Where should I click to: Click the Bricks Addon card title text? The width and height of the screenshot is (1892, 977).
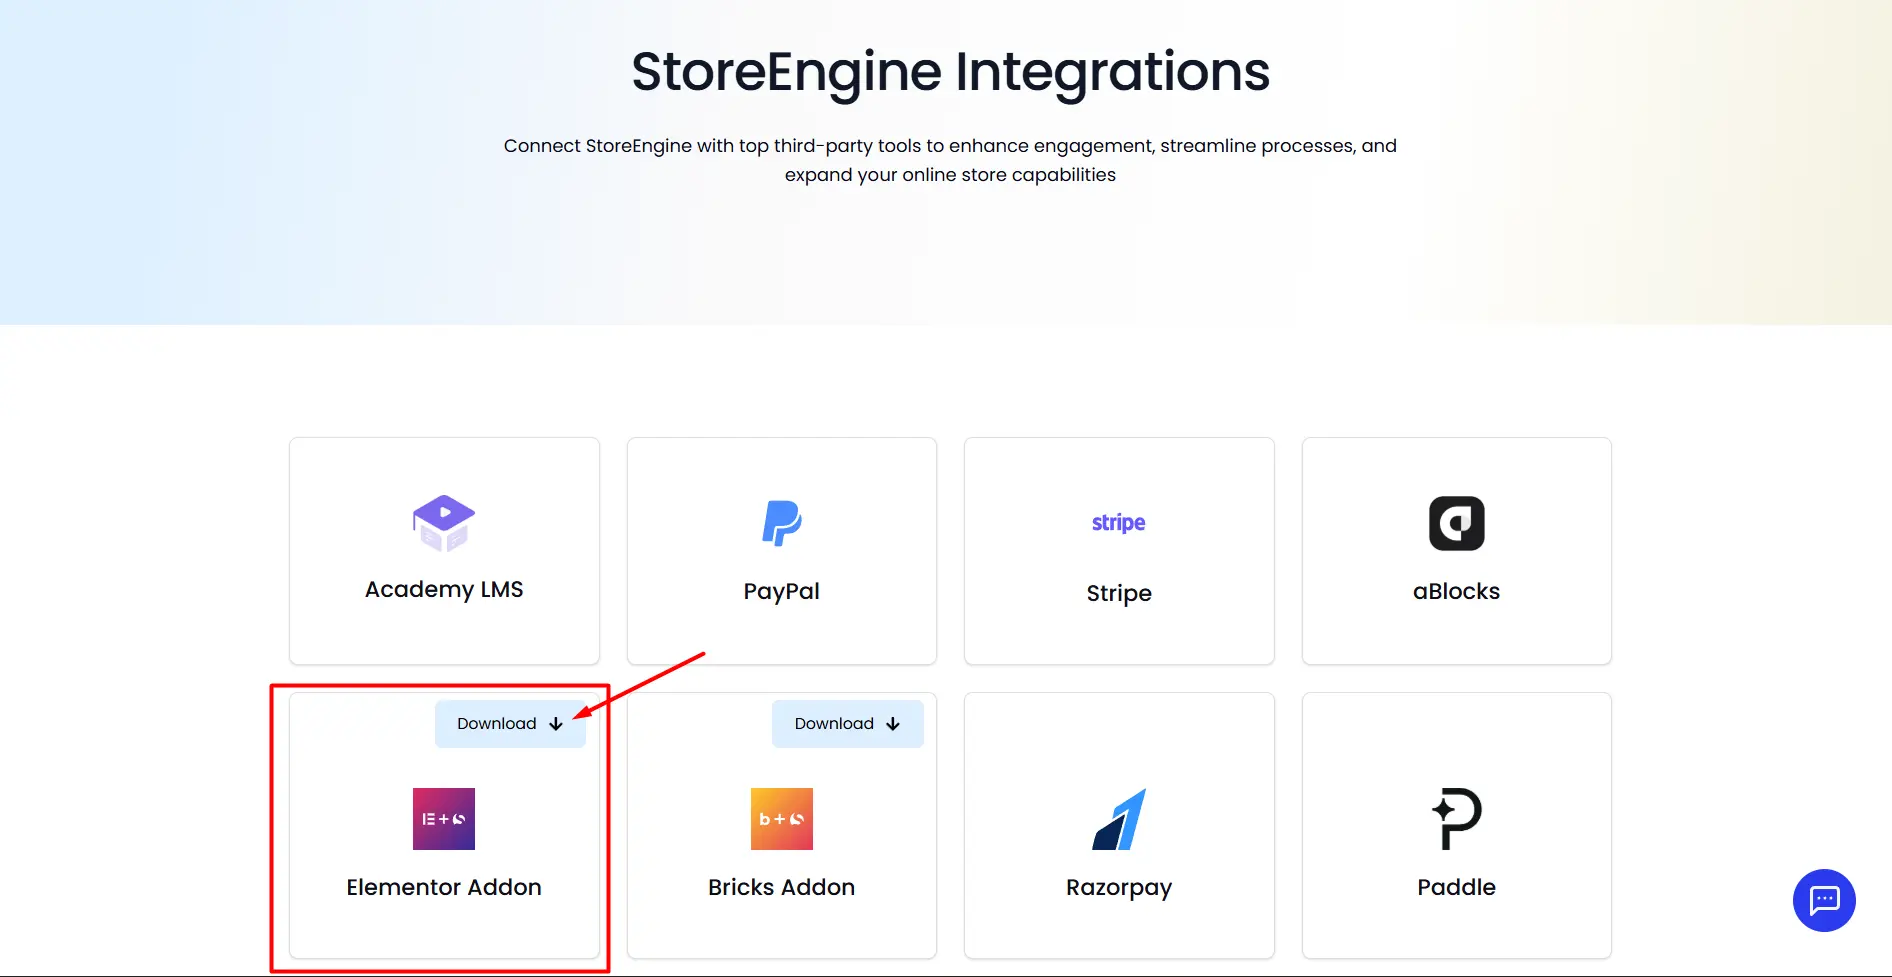pyautogui.click(x=781, y=887)
